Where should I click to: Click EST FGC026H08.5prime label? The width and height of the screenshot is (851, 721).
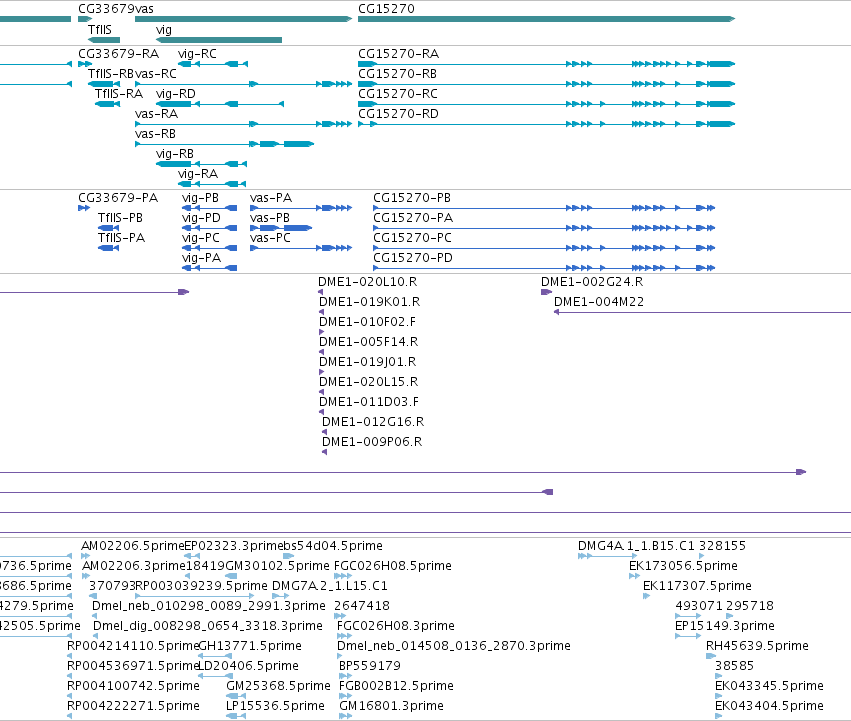[393, 566]
